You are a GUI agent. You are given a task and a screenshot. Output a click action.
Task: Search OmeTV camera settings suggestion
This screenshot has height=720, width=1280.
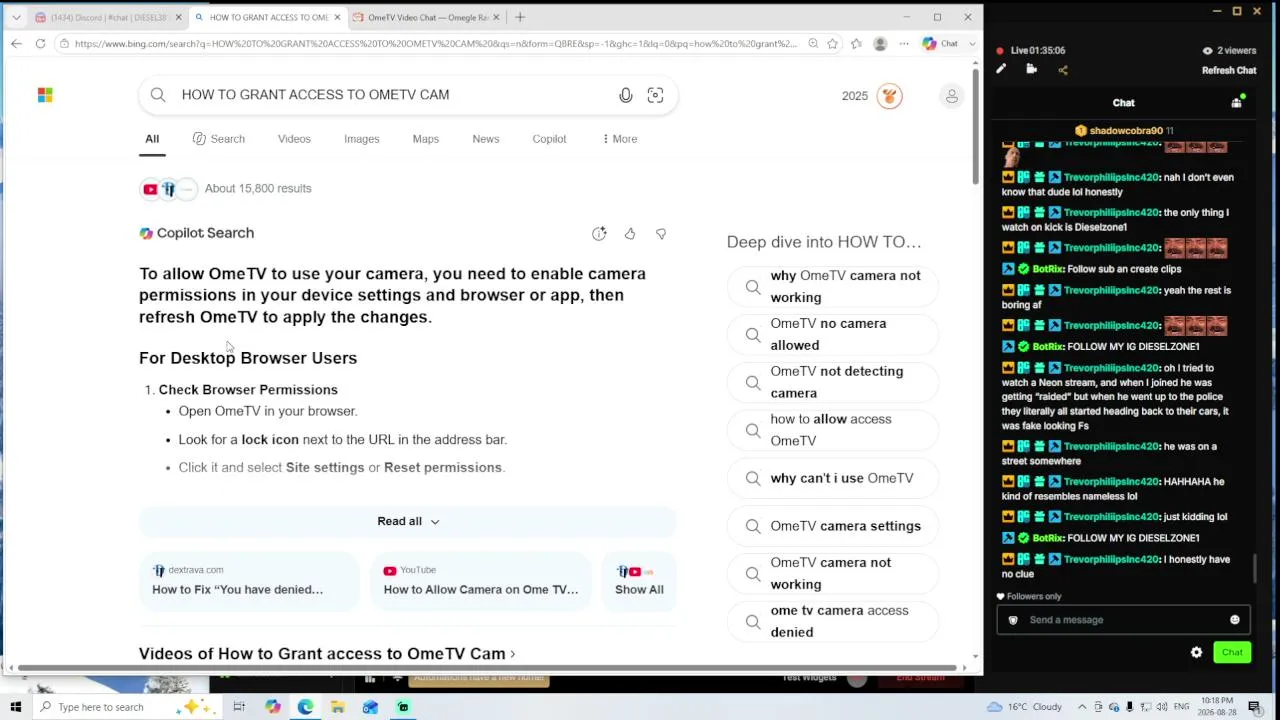pos(833,526)
